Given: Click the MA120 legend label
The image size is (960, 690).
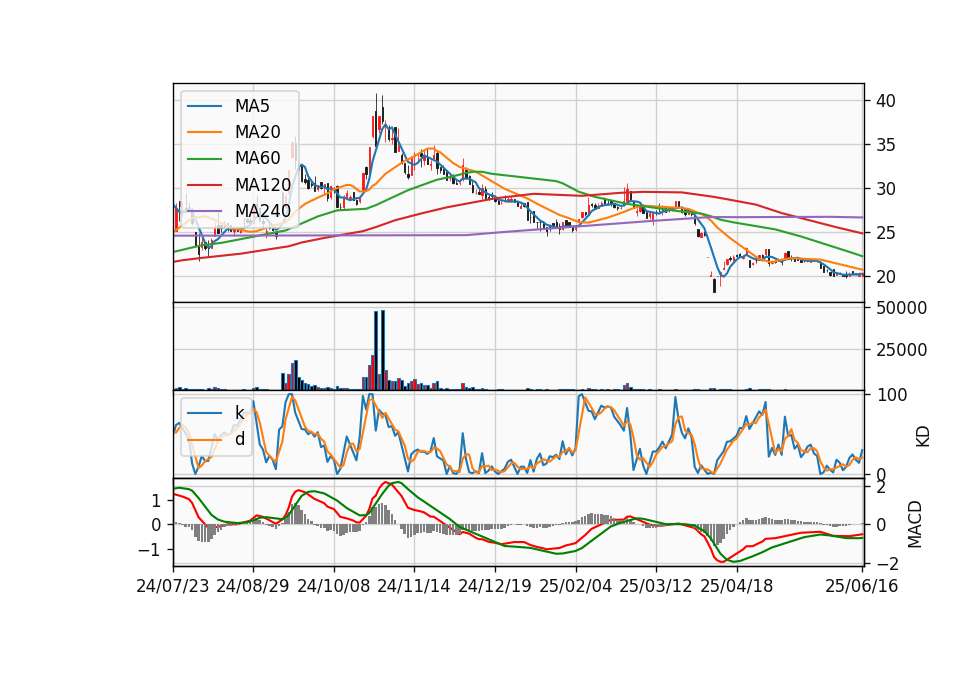Looking at the screenshot, I should 263,185.
